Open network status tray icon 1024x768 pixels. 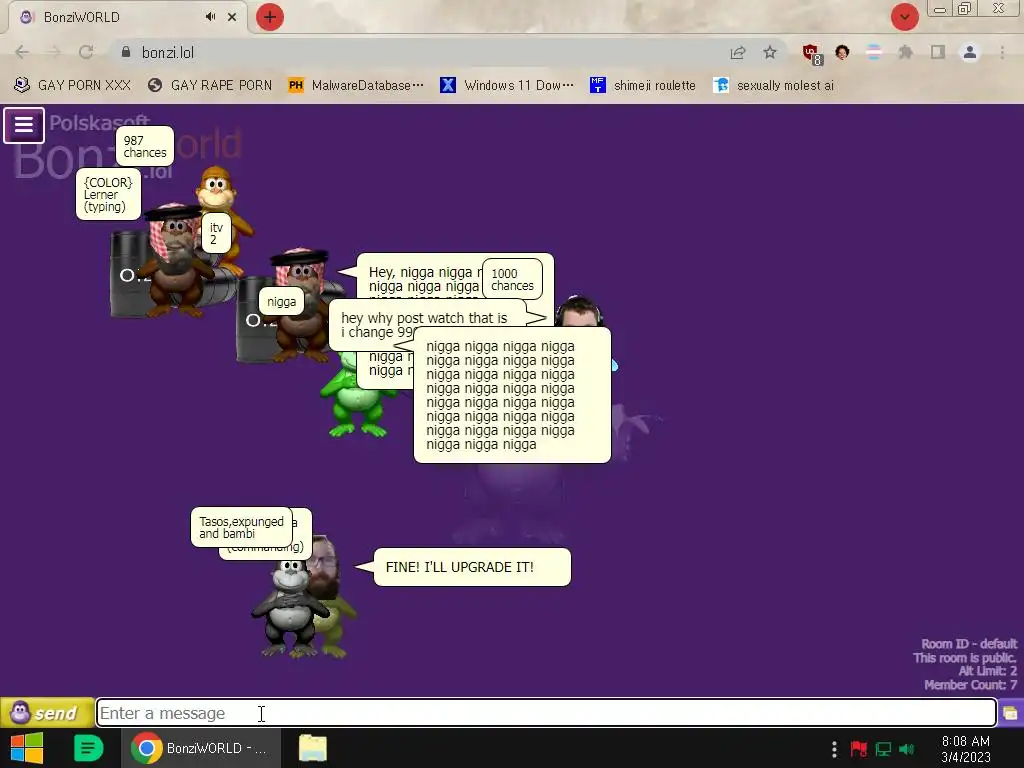(883, 748)
